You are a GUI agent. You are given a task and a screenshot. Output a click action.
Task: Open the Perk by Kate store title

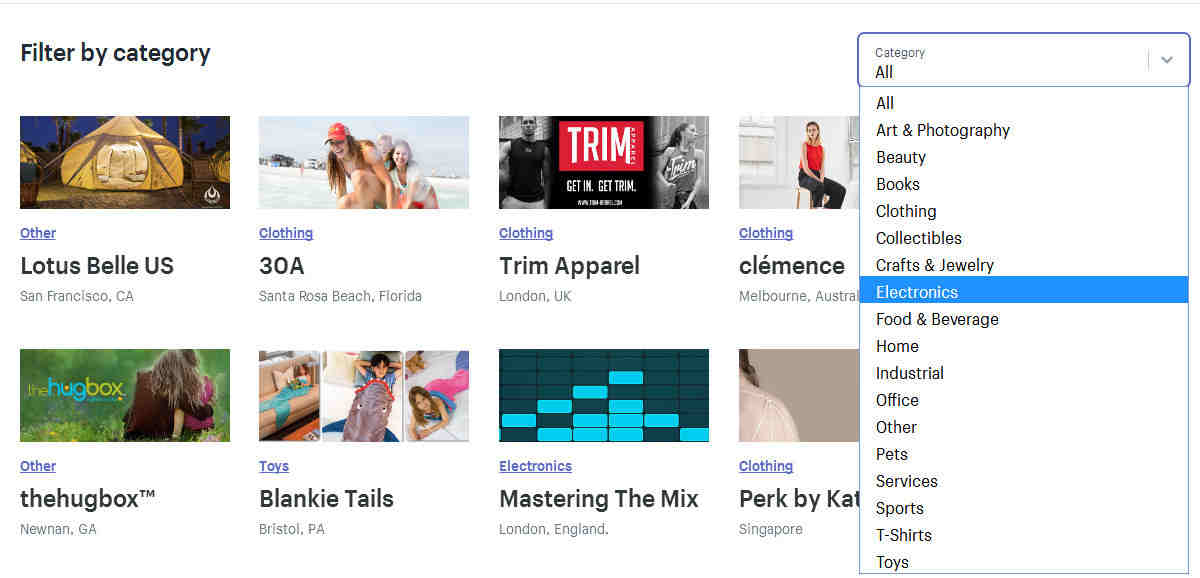tap(799, 499)
